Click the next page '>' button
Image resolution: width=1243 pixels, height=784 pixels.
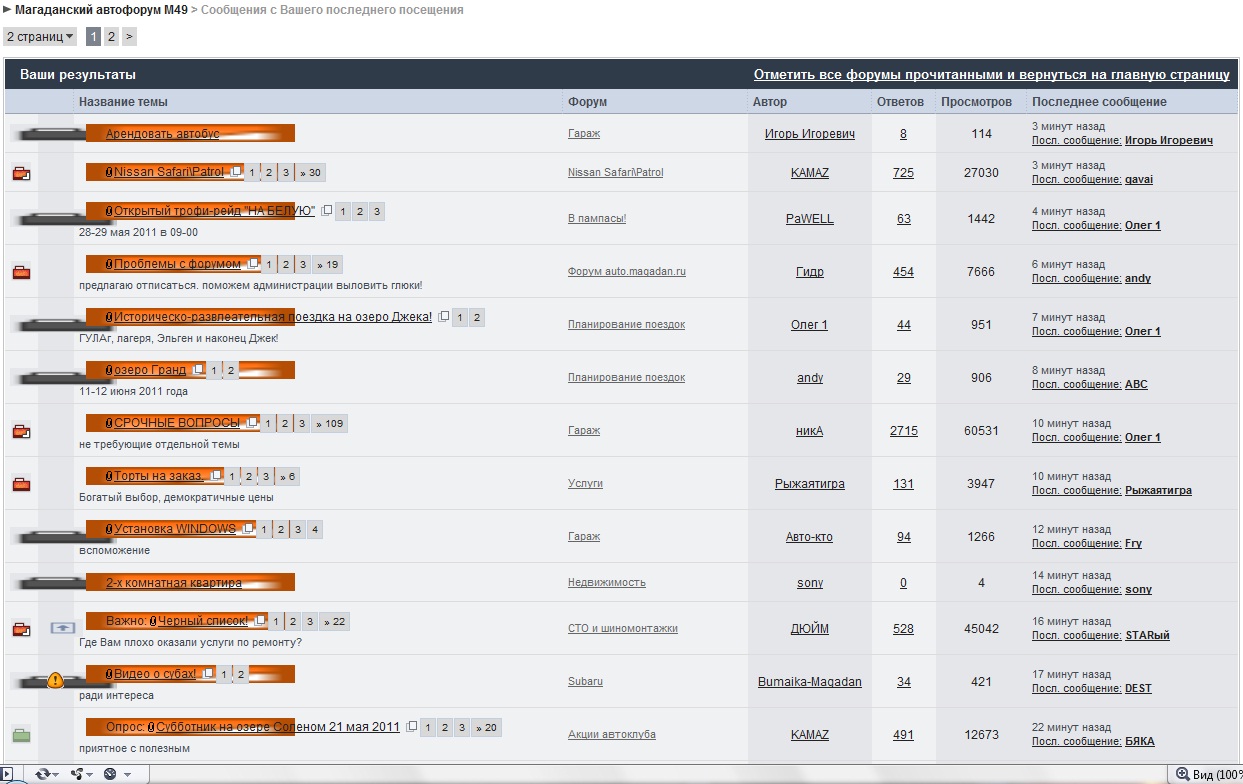click(x=129, y=37)
